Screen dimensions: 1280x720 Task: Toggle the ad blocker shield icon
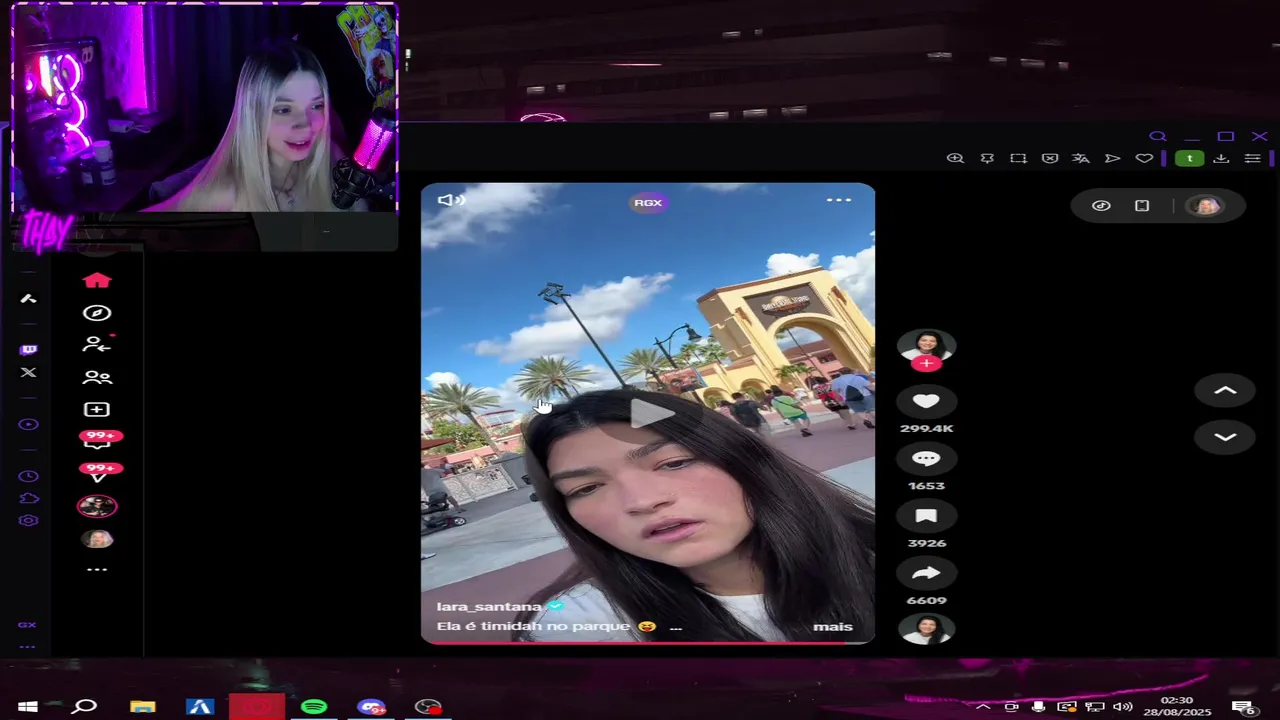[x=1050, y=158]
